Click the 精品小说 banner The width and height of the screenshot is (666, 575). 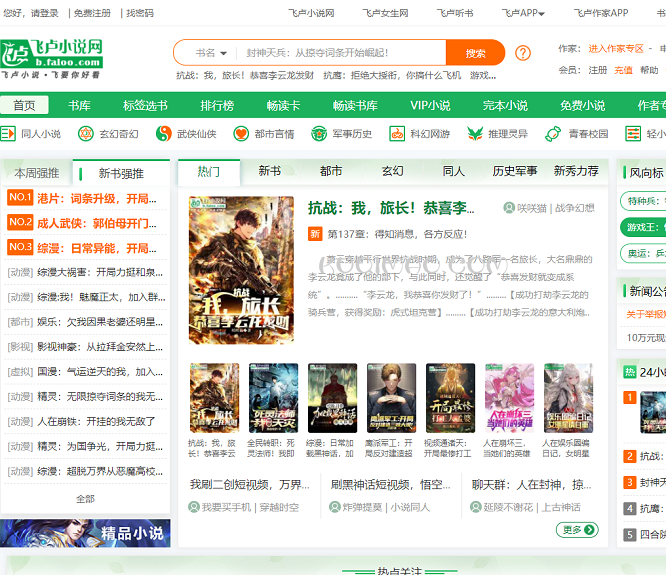pyautogui.click(x=85, y=533)
